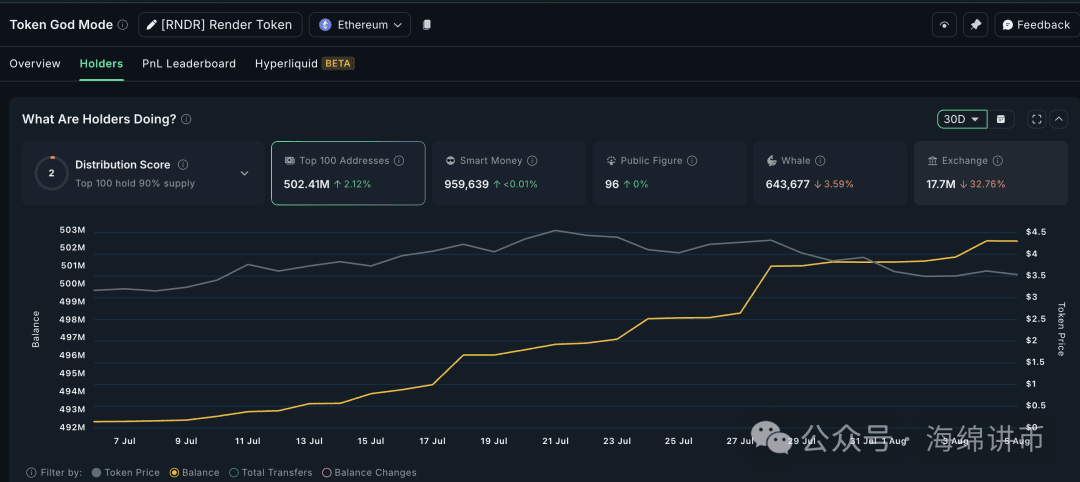Click the pin icon button
The height and width of the screenshot is (482, 1080).
(975, 25)
